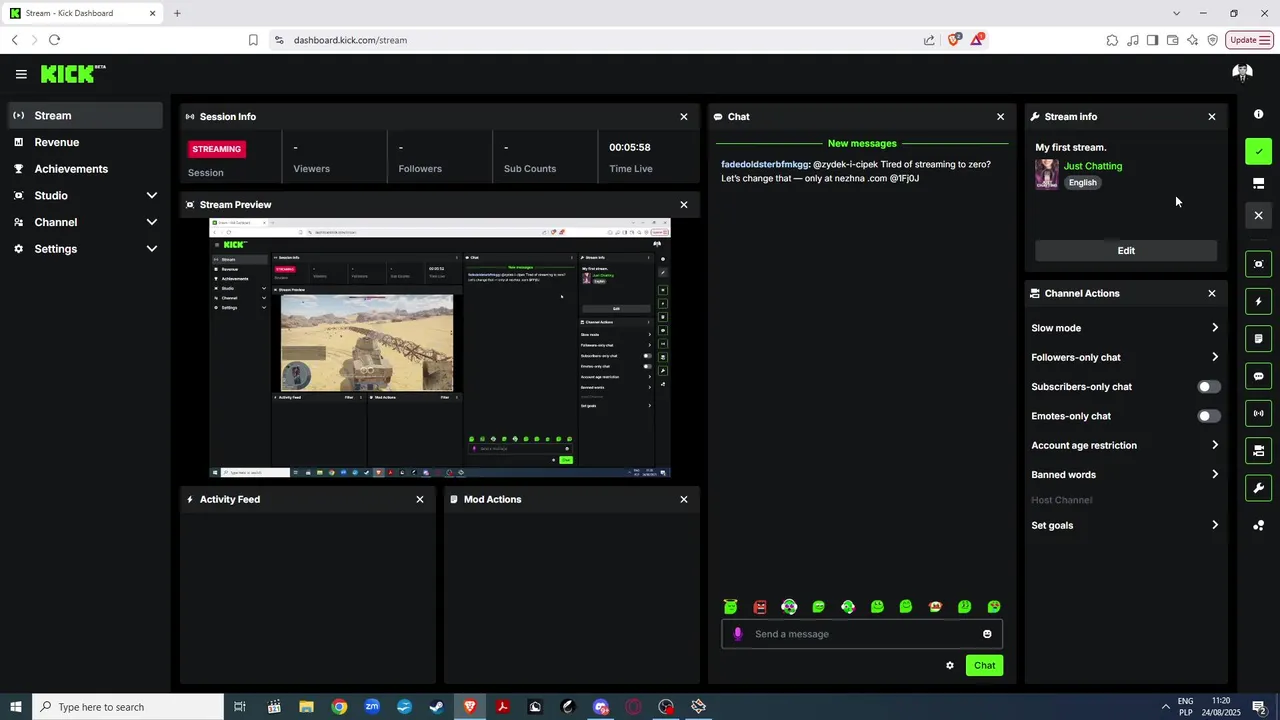1280x720 pixels.
Task: Open the Just Chatting category link
Action: 1093,166
